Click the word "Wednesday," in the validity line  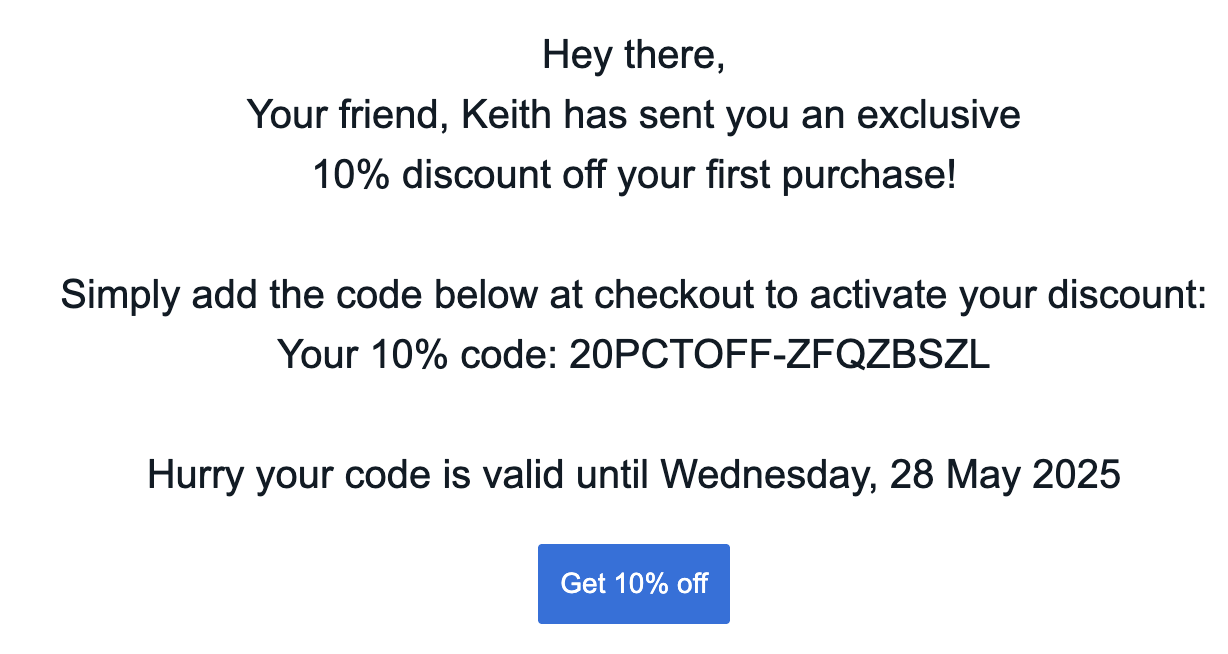769,475
